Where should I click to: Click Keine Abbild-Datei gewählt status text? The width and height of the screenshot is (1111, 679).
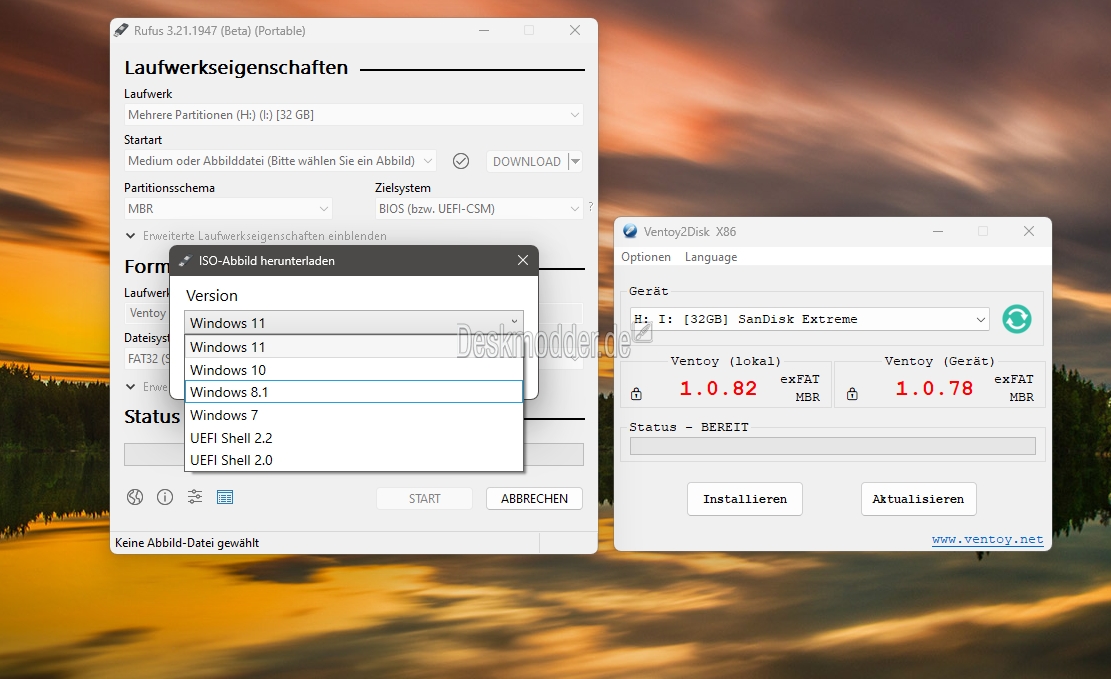click(187, 543)
